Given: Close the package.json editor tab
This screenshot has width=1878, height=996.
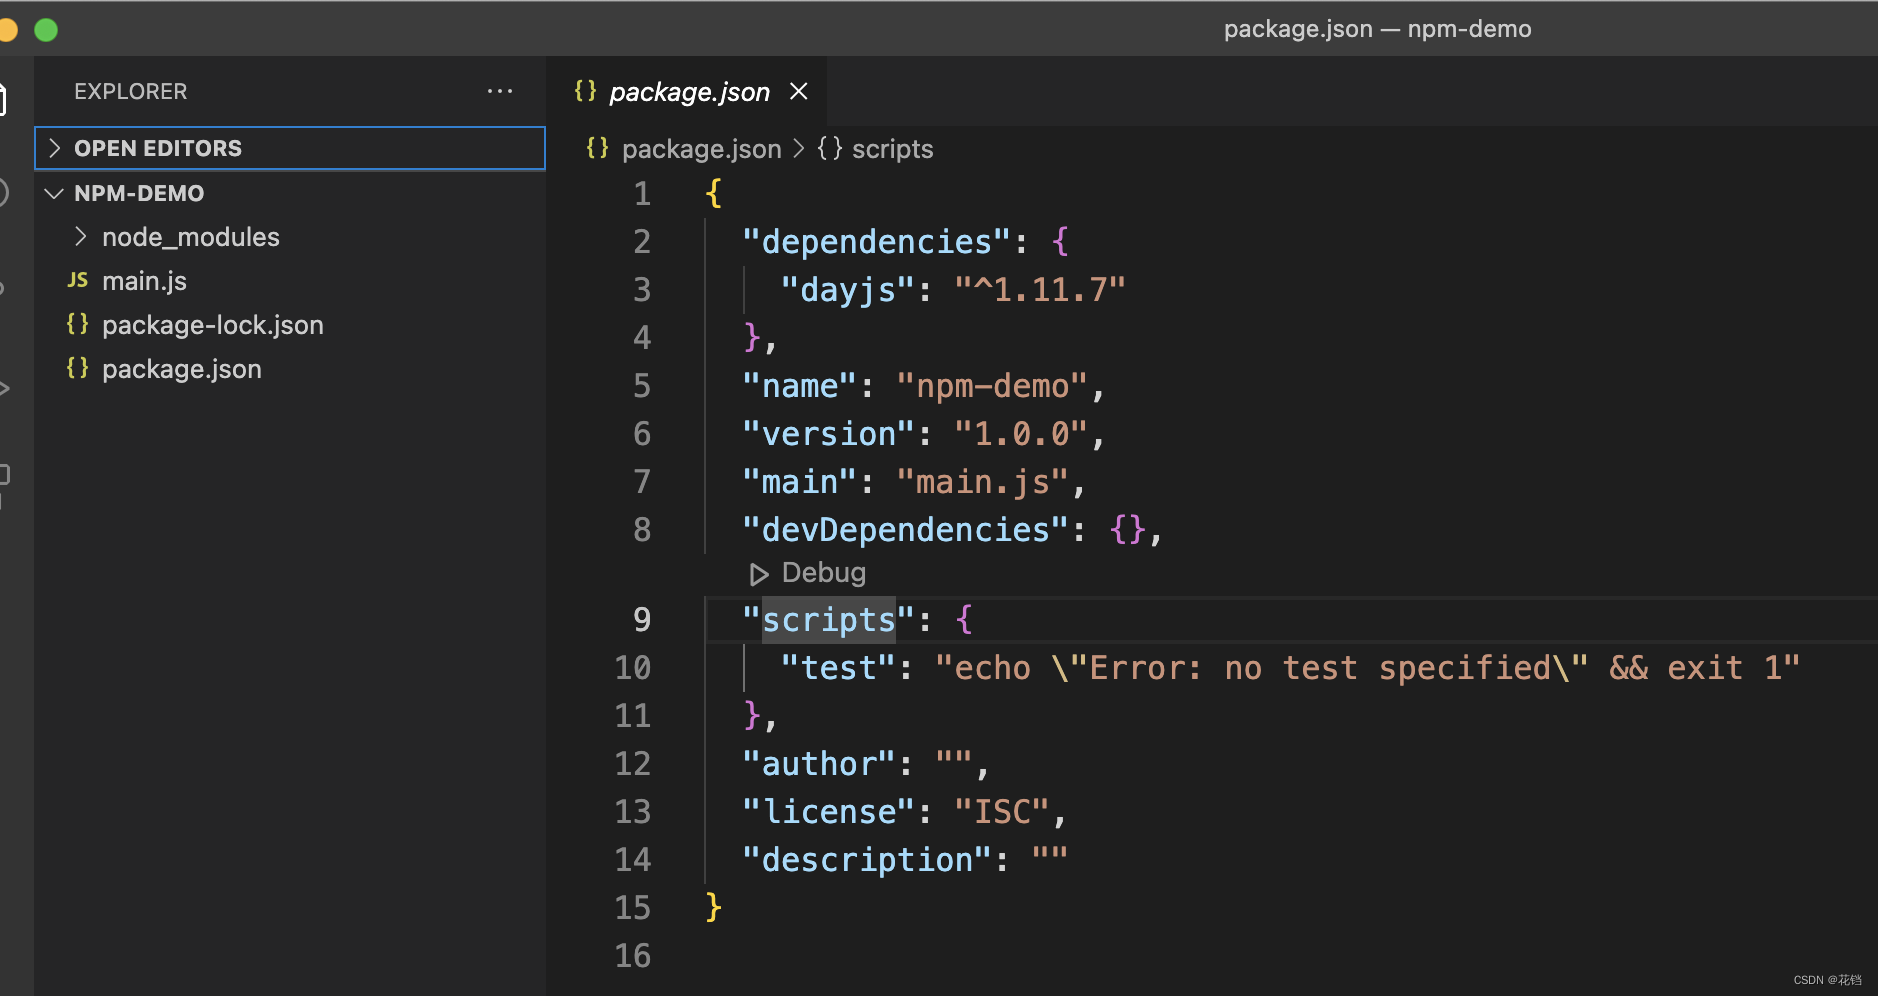Looking at the screenshot, I should click(x=799, y=91).
